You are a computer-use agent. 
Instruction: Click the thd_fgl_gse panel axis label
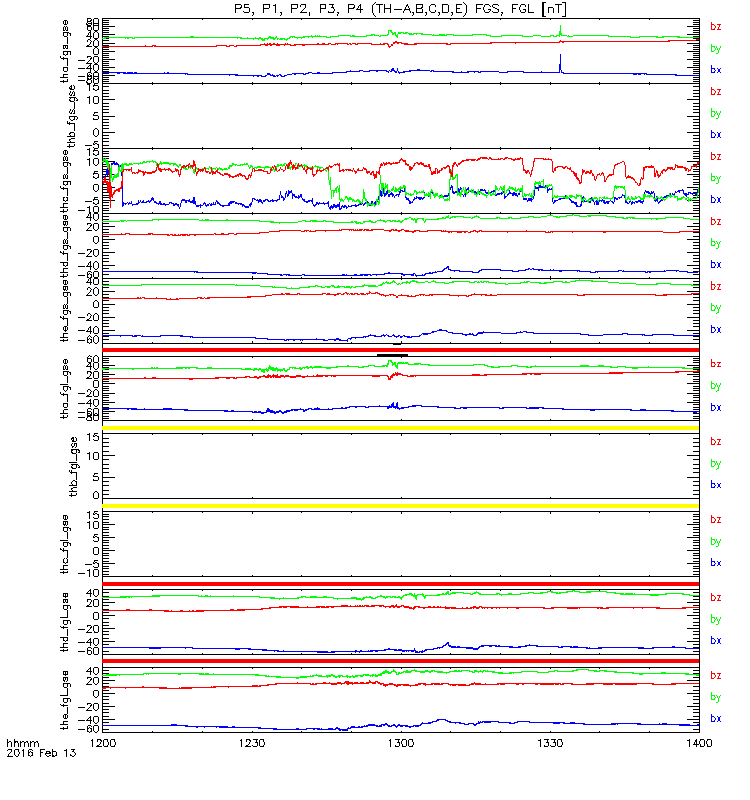64,622
